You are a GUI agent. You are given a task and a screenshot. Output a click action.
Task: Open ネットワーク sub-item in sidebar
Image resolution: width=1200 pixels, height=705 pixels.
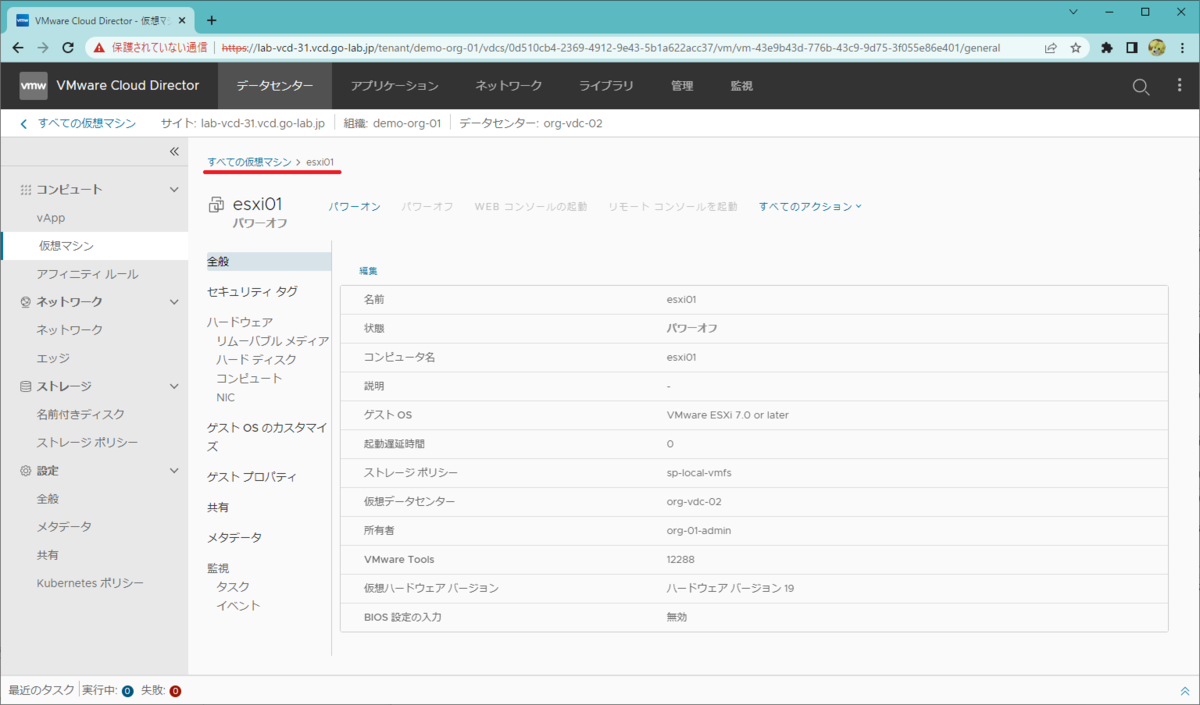pos(70,330)
